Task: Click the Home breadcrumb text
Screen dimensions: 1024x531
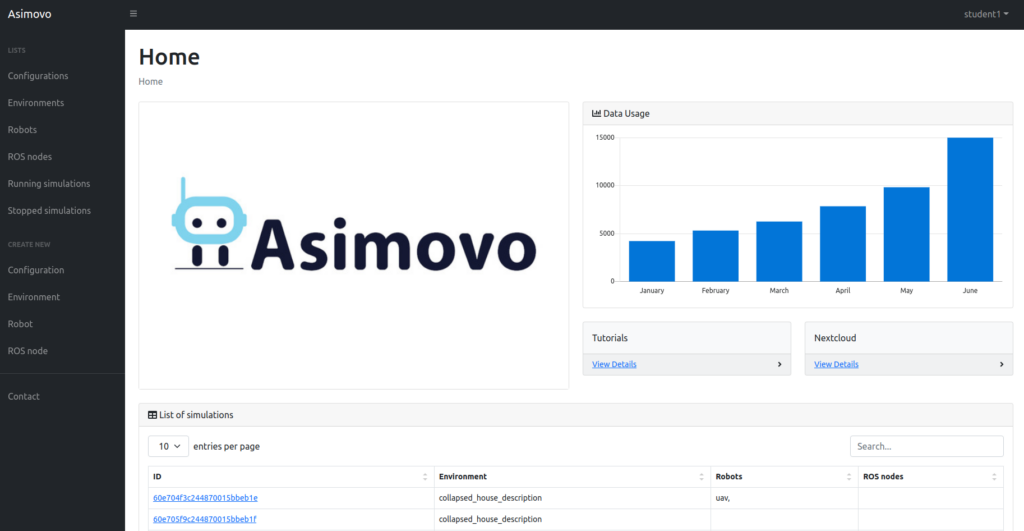Action: (x=150, y=82)
